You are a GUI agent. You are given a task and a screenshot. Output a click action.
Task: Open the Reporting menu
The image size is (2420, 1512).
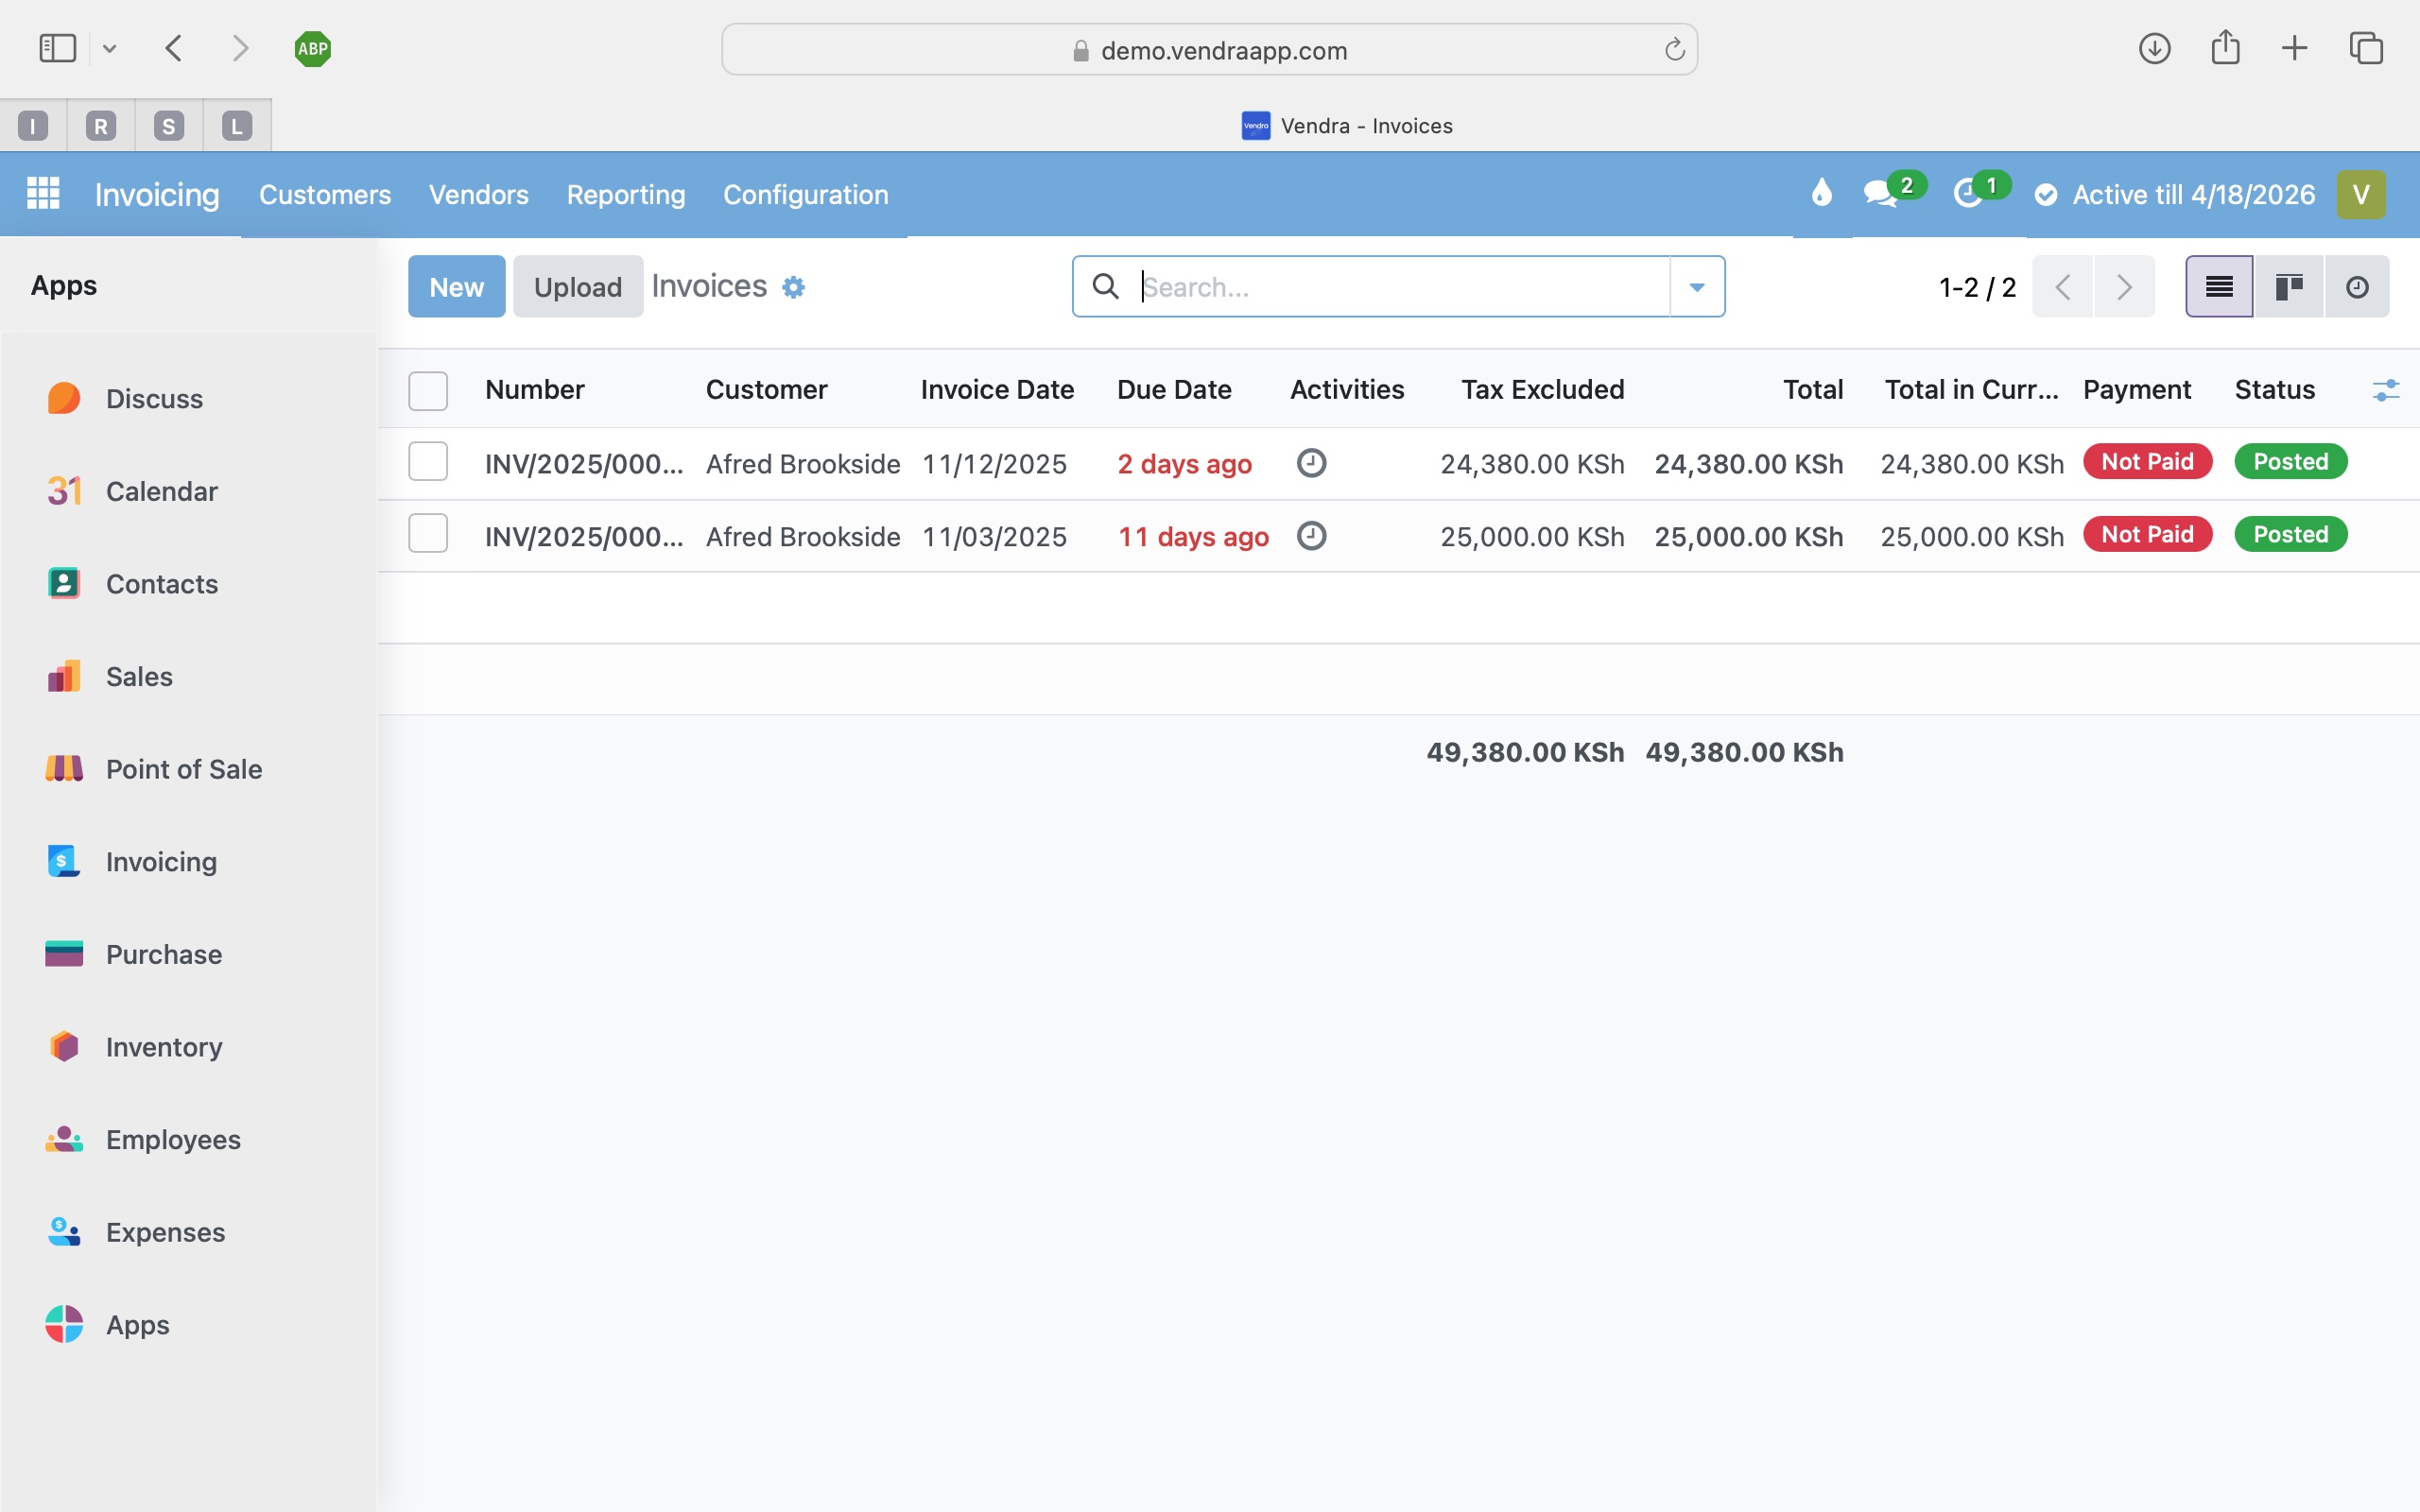(x=625, y=195)
